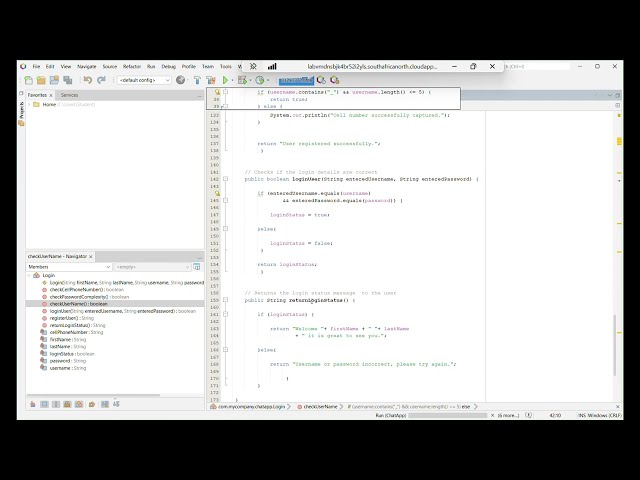Click the editor vertical scrollbar thumb
This screenshot has width=640, height=480.
point(614,345)
